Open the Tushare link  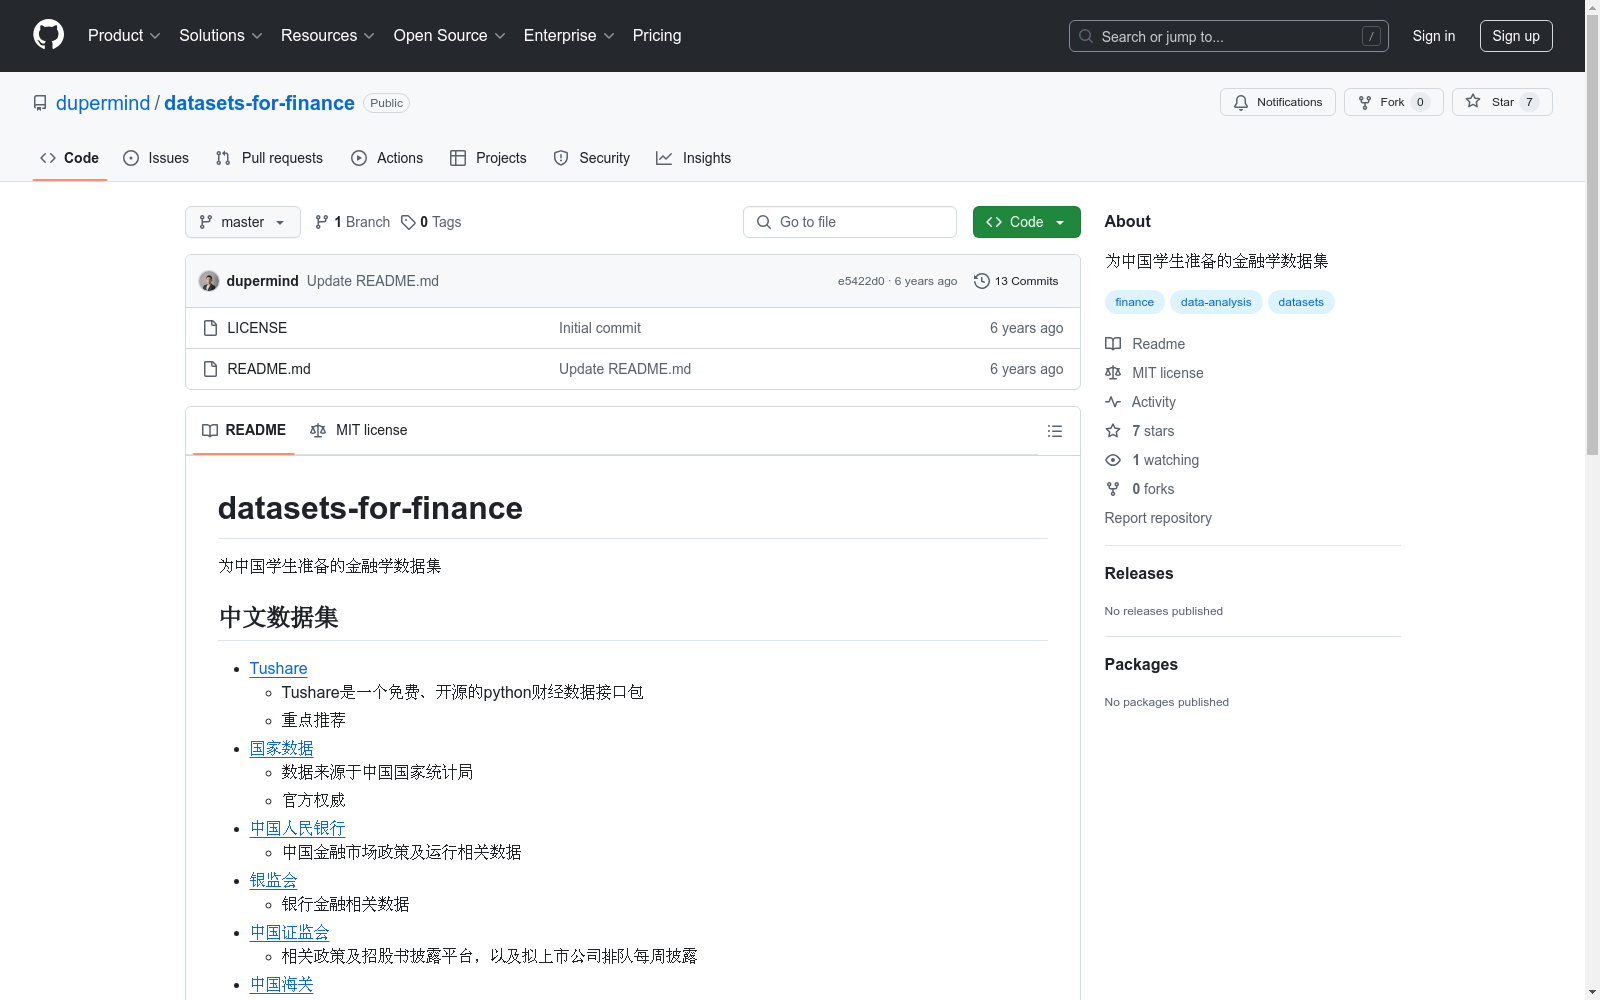pos(278,668)
